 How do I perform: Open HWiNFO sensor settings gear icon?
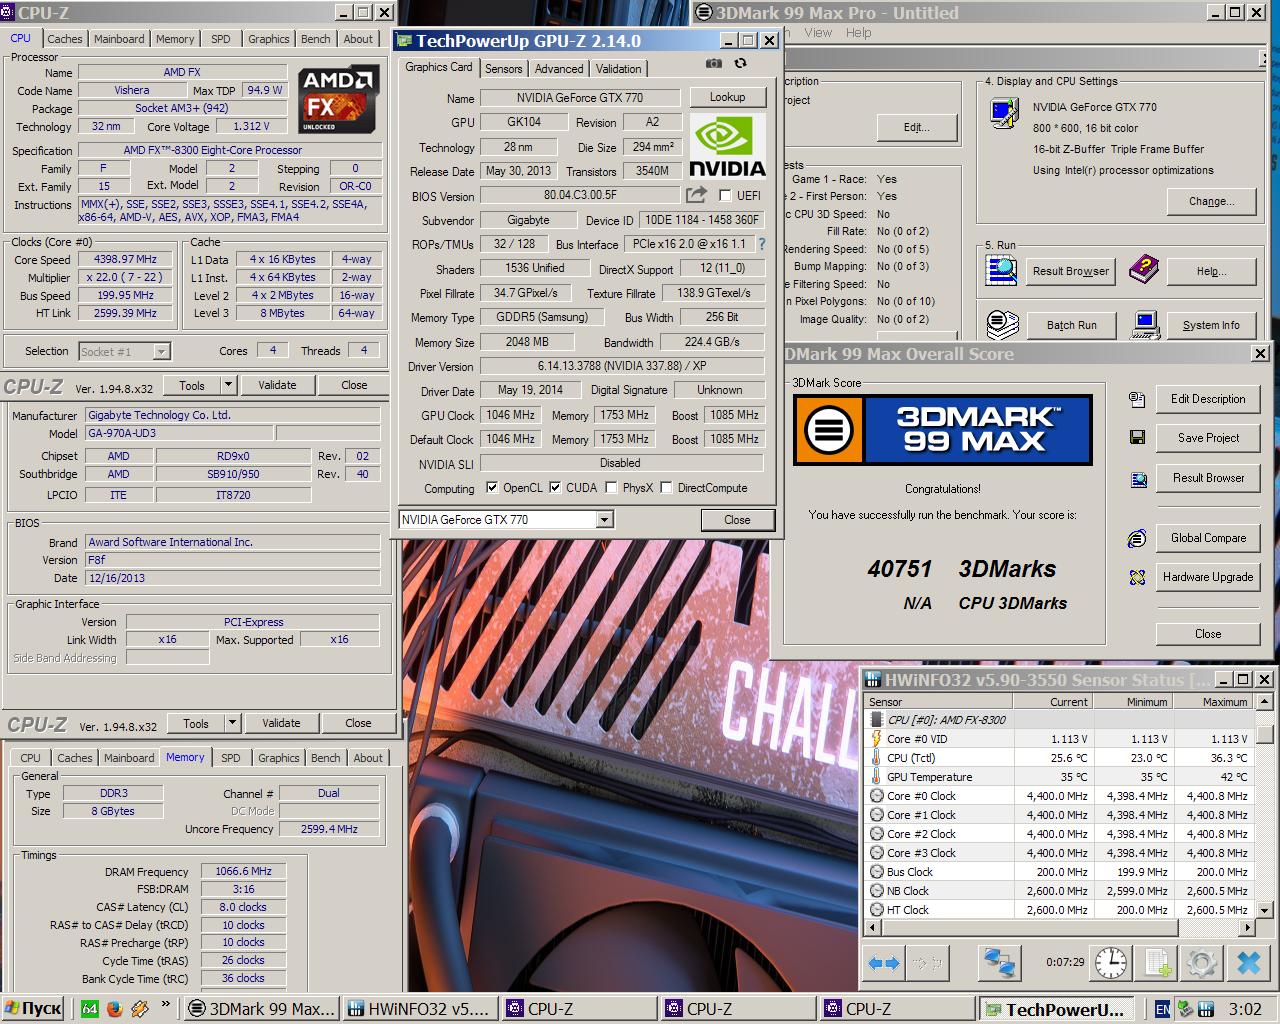tap(1201, 963)
